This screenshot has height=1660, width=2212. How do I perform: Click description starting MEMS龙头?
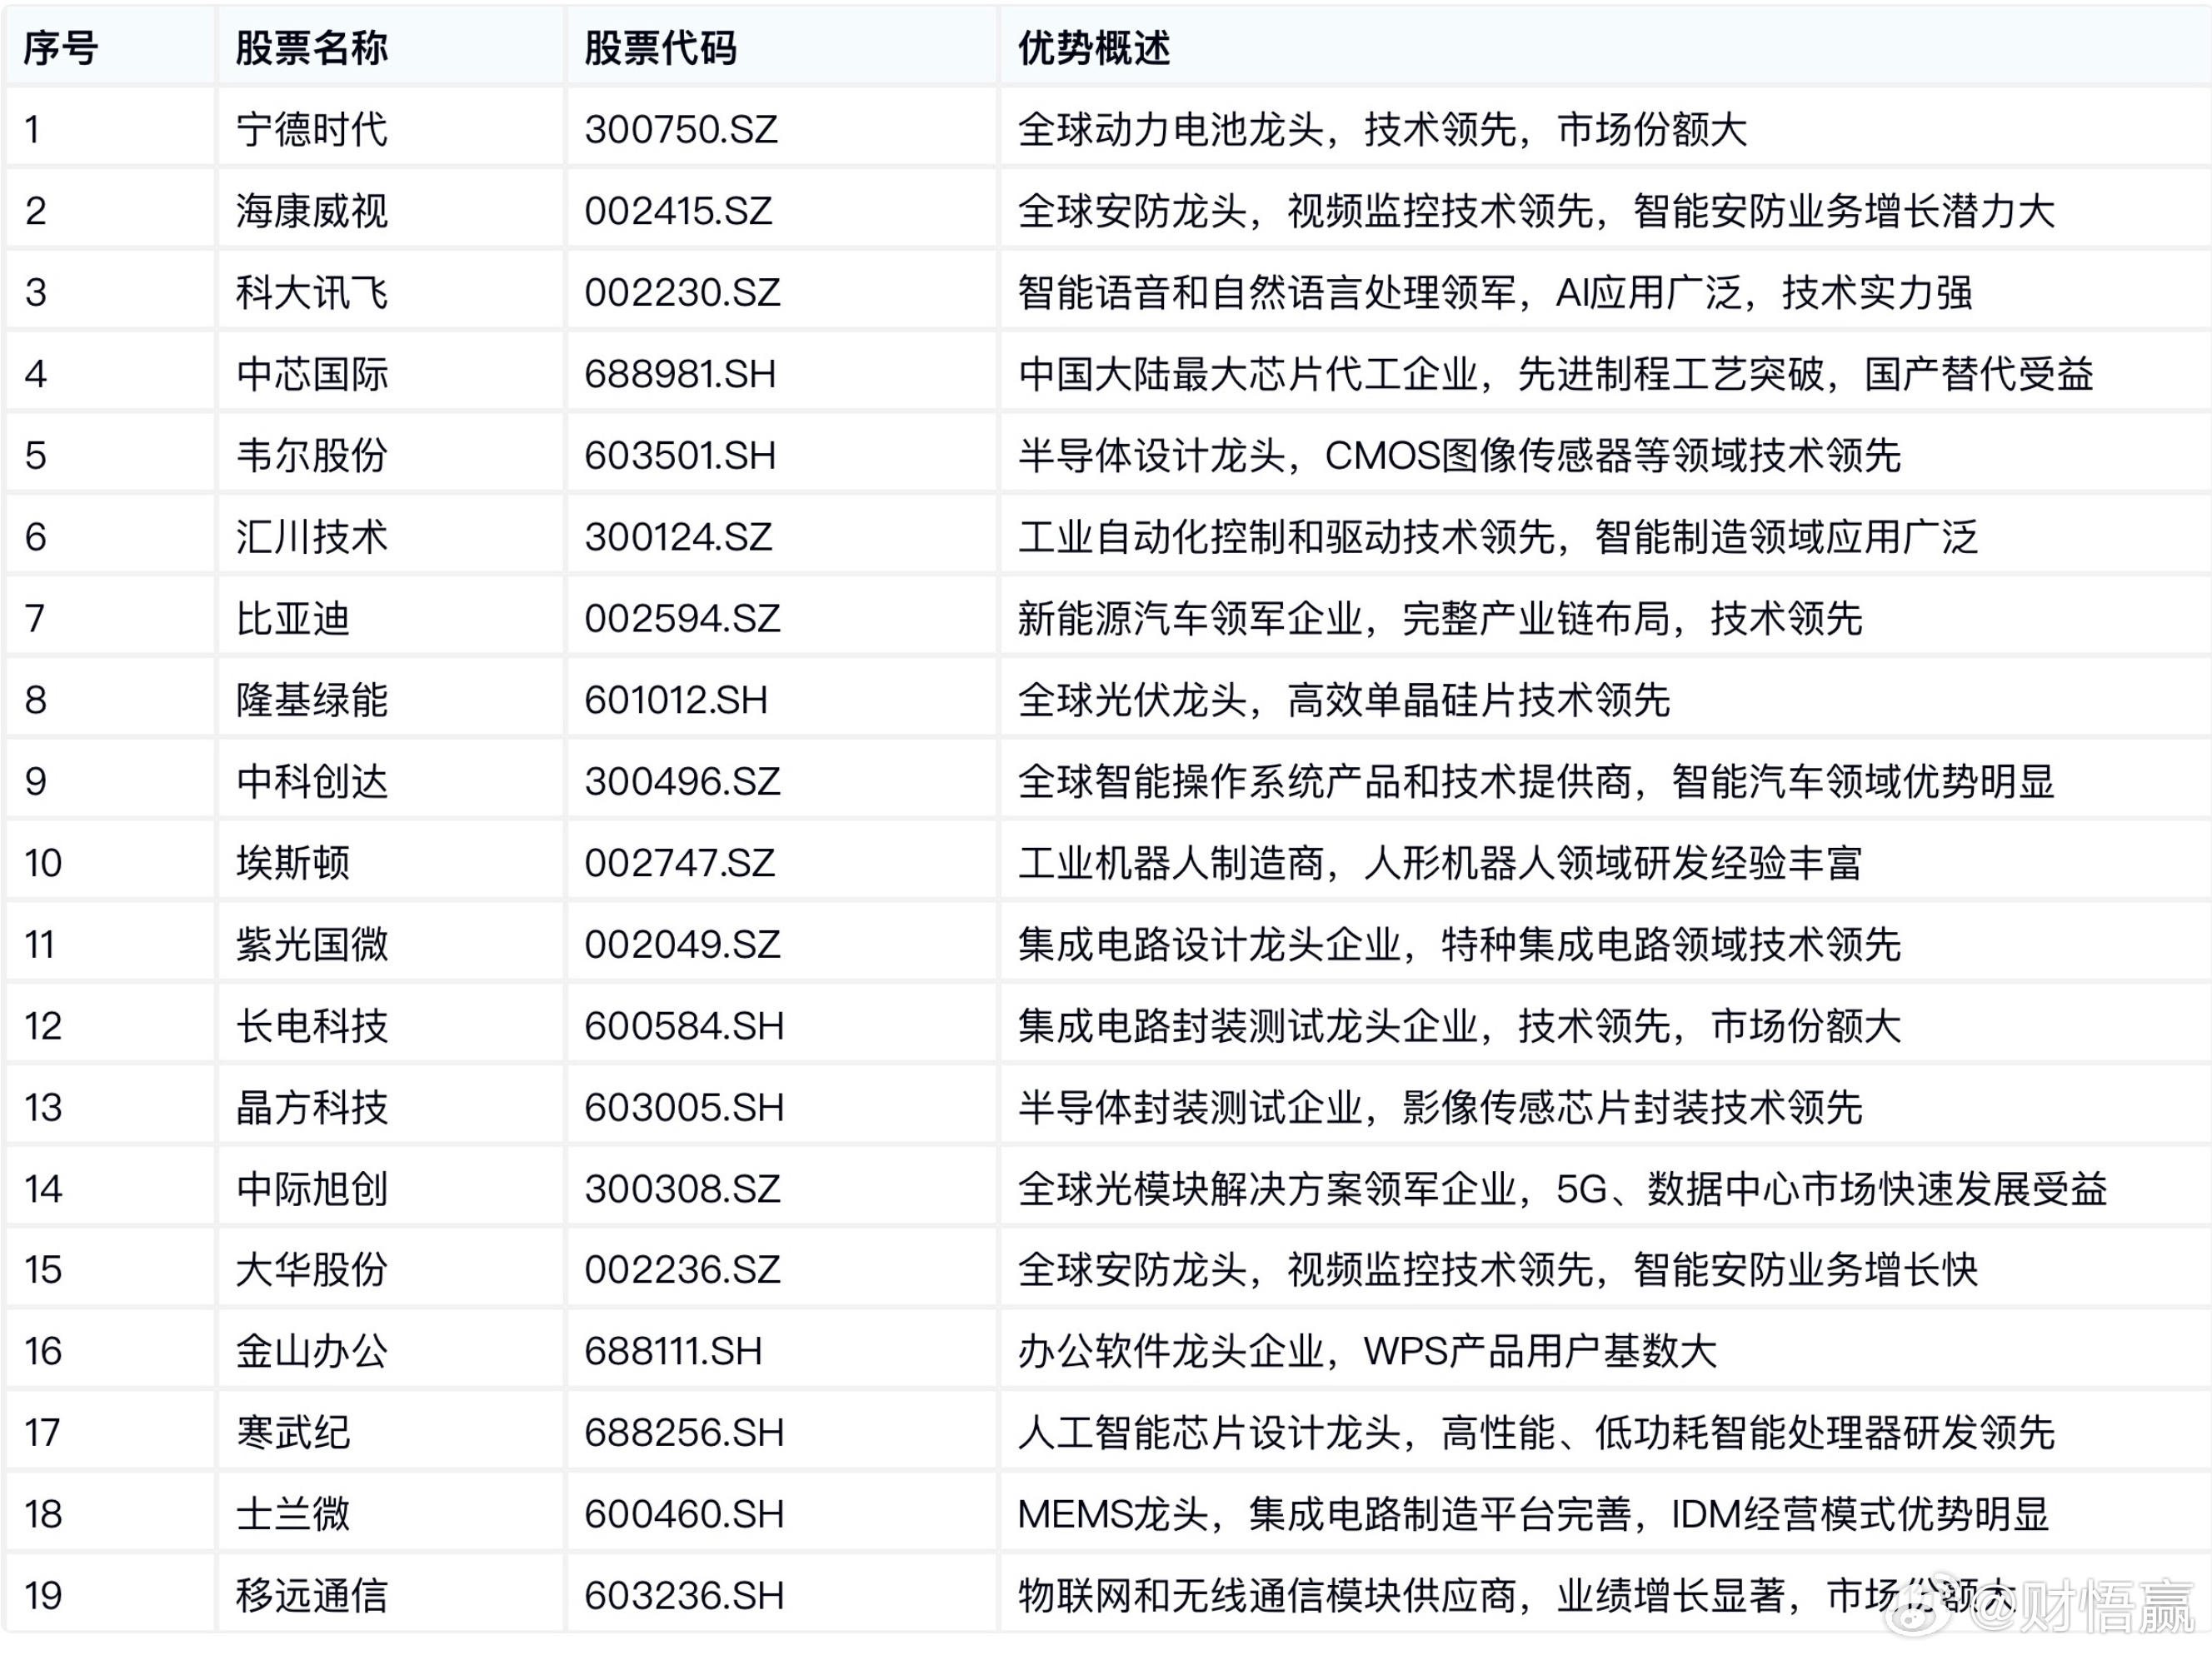[1534, 1515]
